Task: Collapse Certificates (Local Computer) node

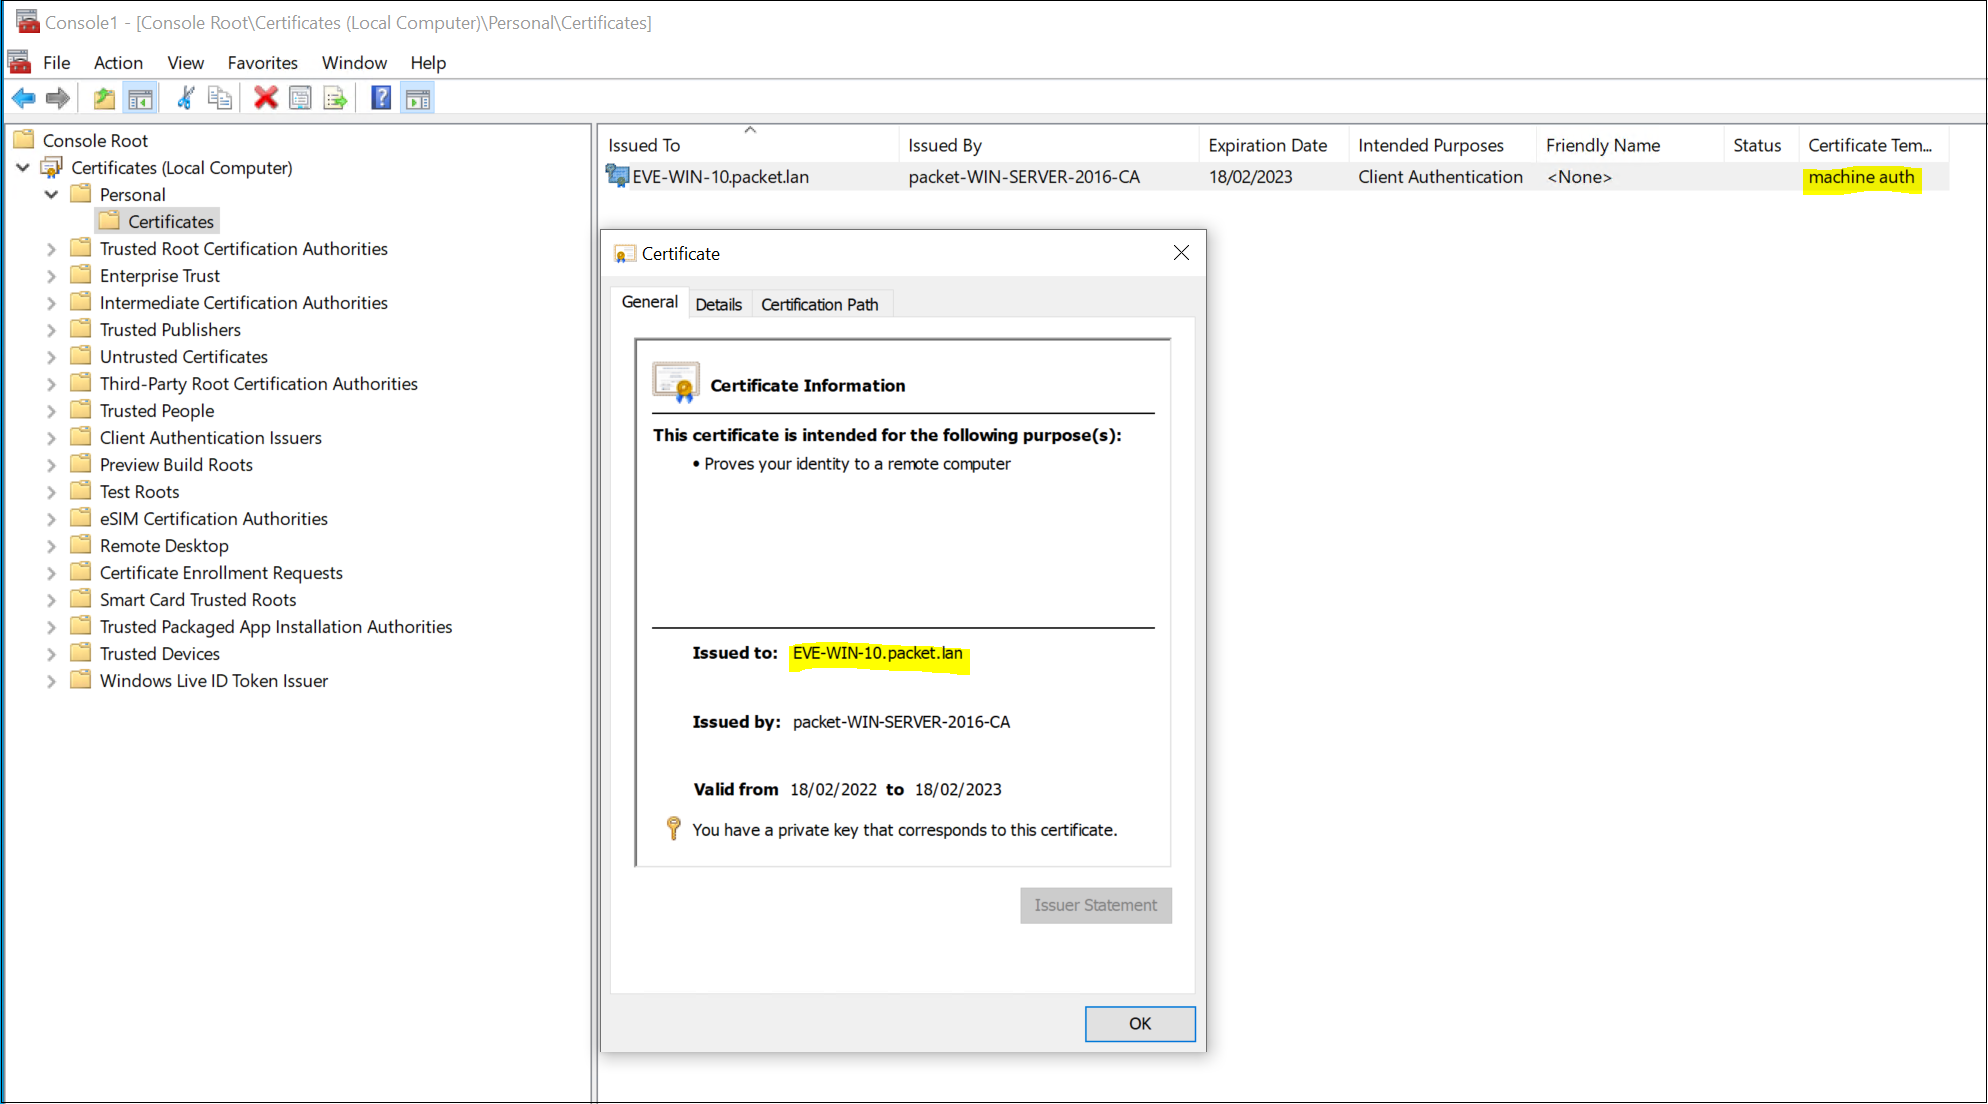Action: click(23, 167)
